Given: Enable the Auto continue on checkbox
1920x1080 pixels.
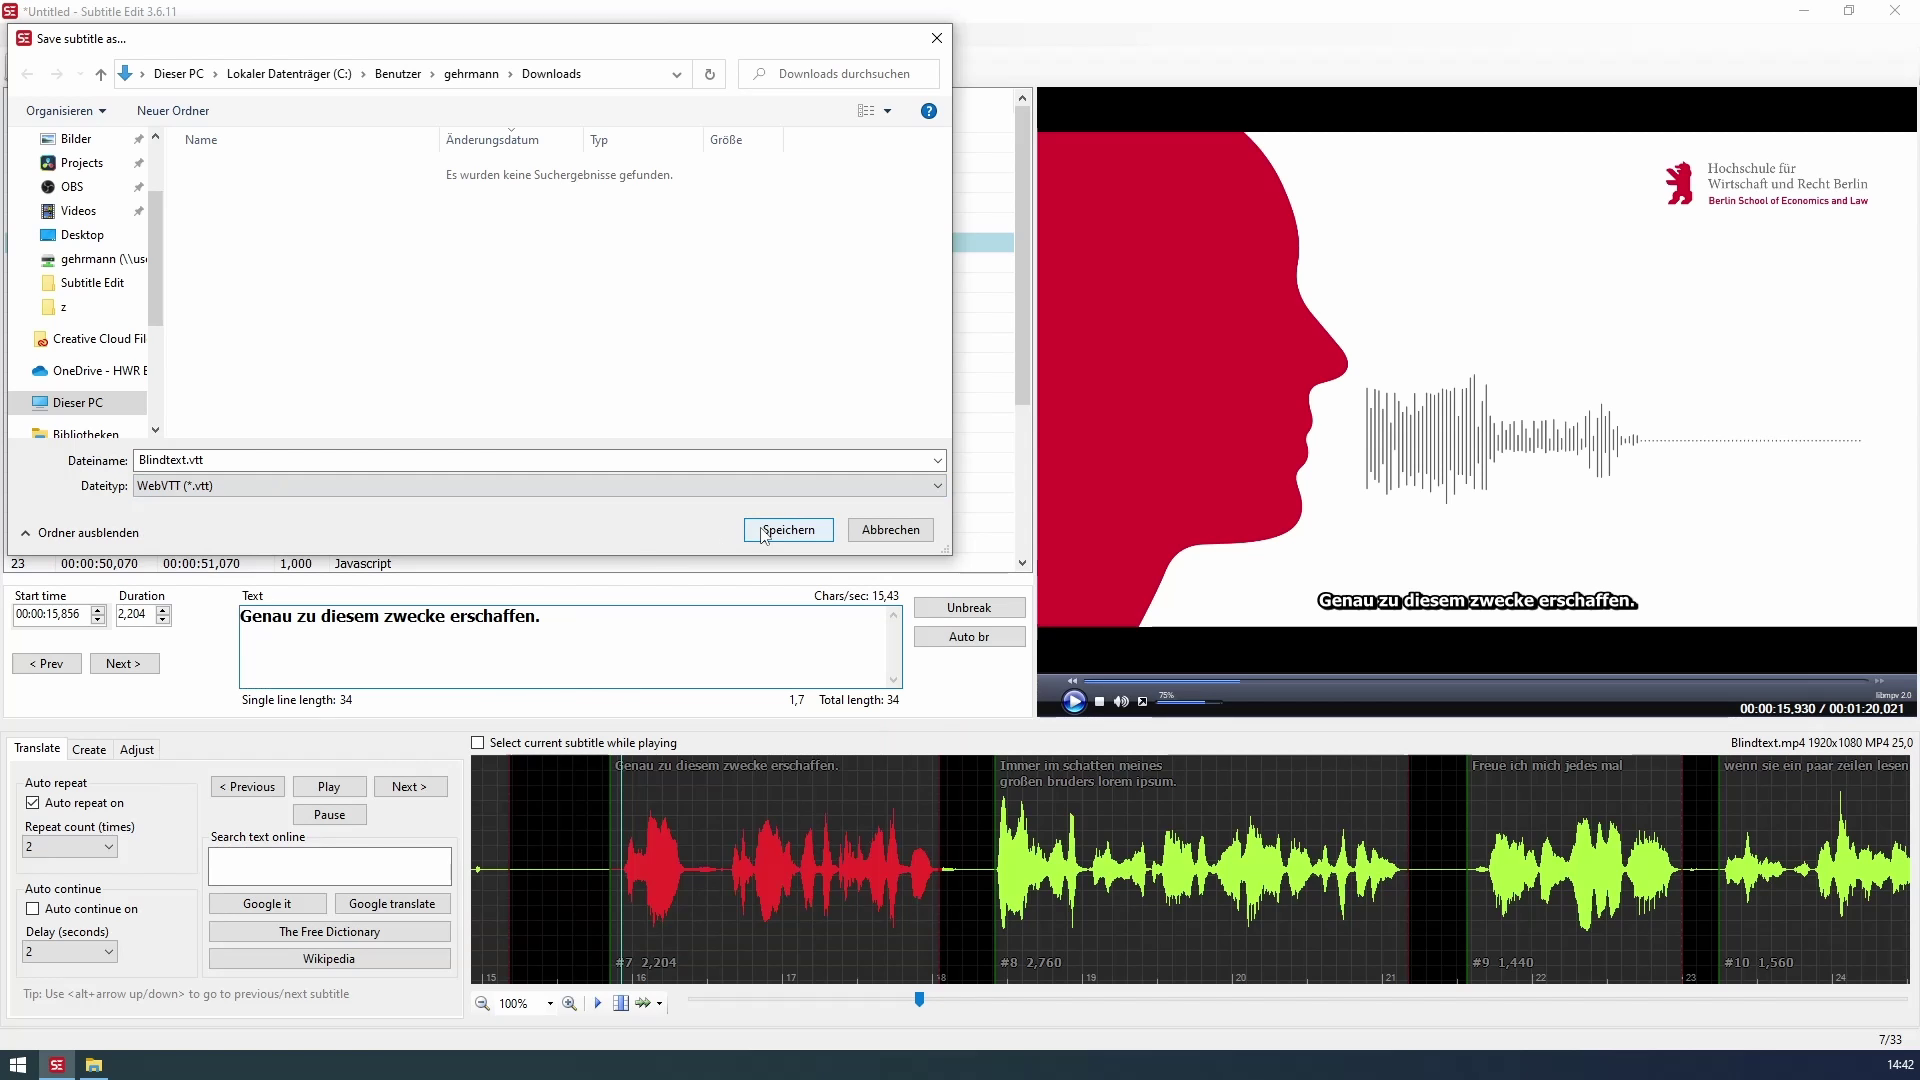Looking at the screenshot, I should point(33,909).
